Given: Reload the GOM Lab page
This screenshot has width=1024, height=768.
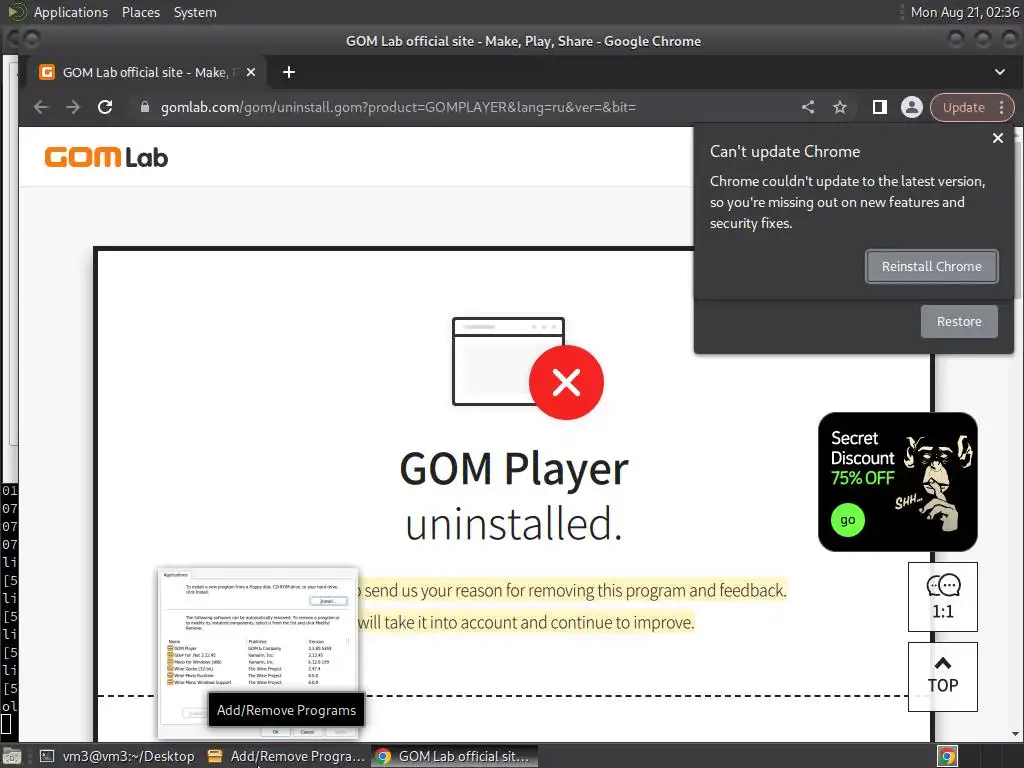Looking at the screenshot, I should [x=104, y=107].
